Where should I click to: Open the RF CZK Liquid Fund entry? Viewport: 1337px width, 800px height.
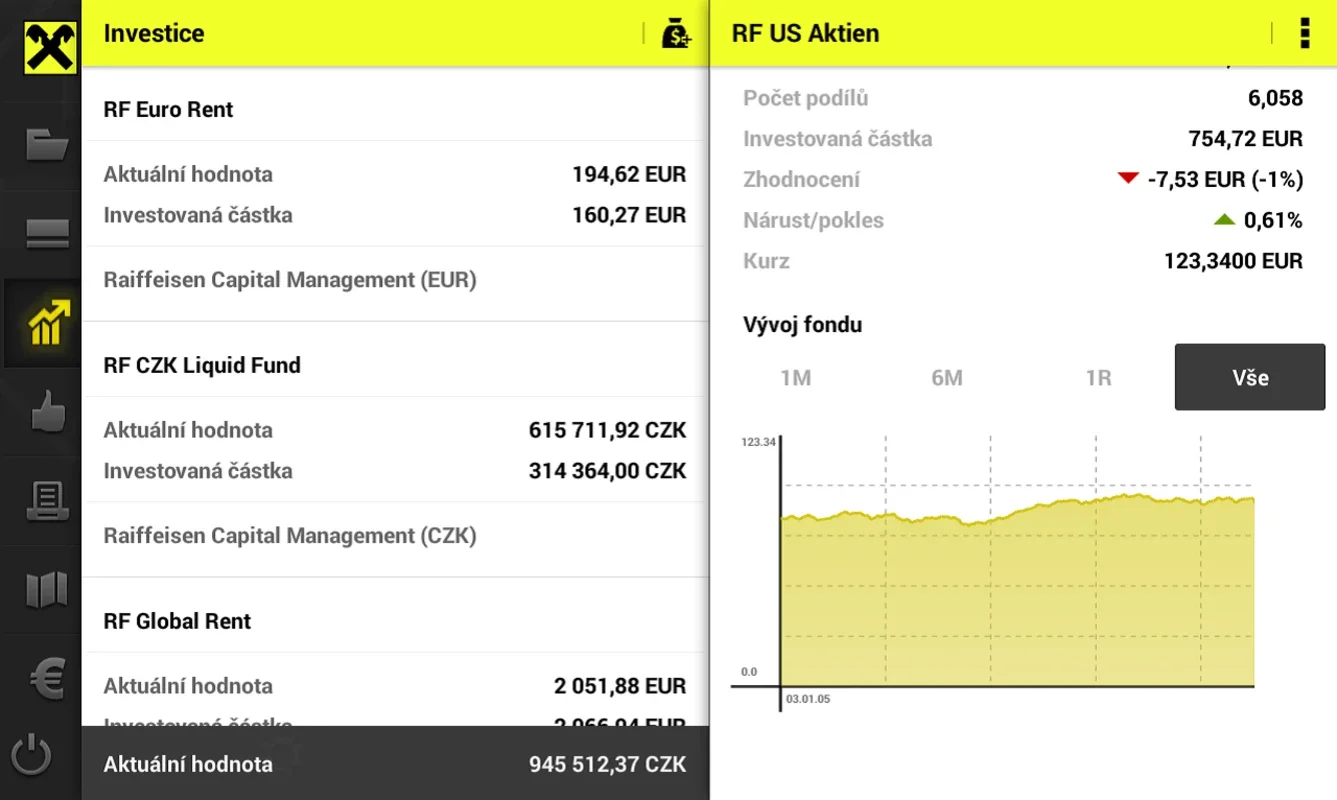click(202, 365)
